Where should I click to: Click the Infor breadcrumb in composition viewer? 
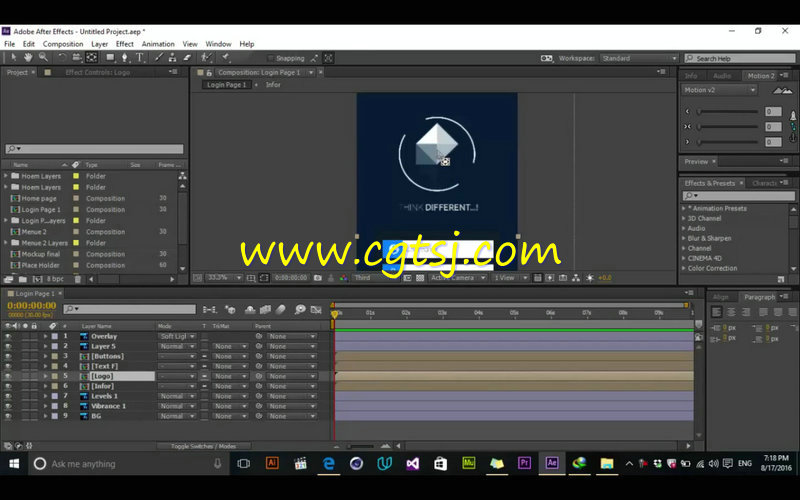coord(273,85)
